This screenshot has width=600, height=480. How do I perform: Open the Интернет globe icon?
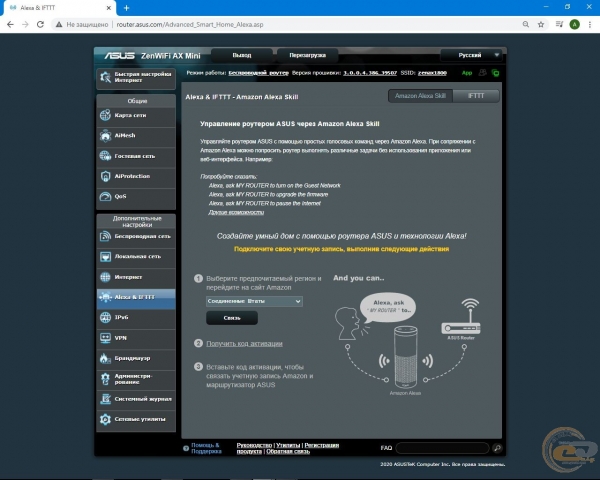coord(105,277)
